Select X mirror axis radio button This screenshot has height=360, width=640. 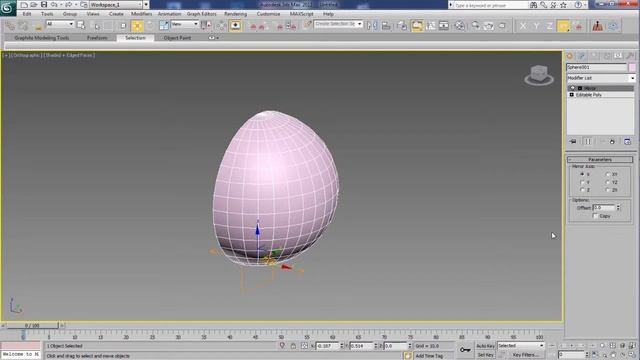point(582,174)
